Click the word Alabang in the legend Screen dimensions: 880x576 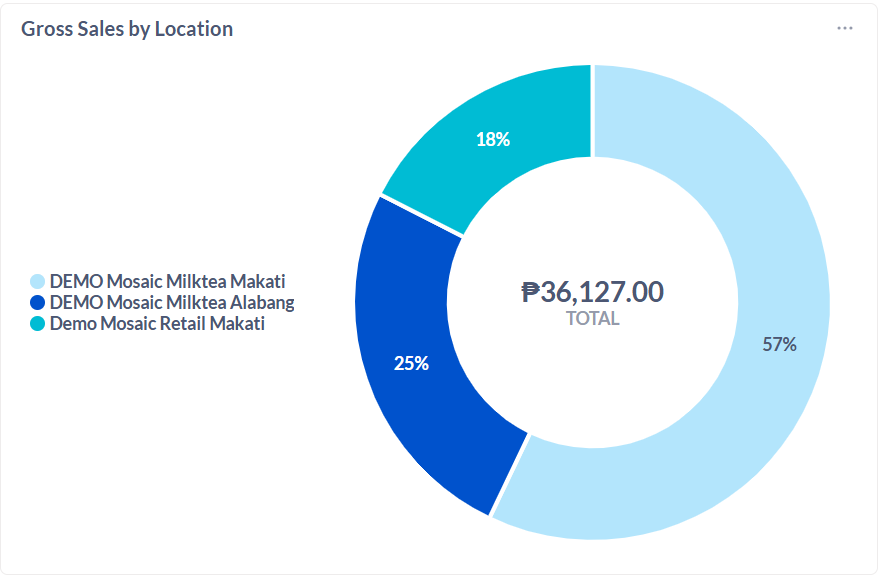click(x=261, y=302)
